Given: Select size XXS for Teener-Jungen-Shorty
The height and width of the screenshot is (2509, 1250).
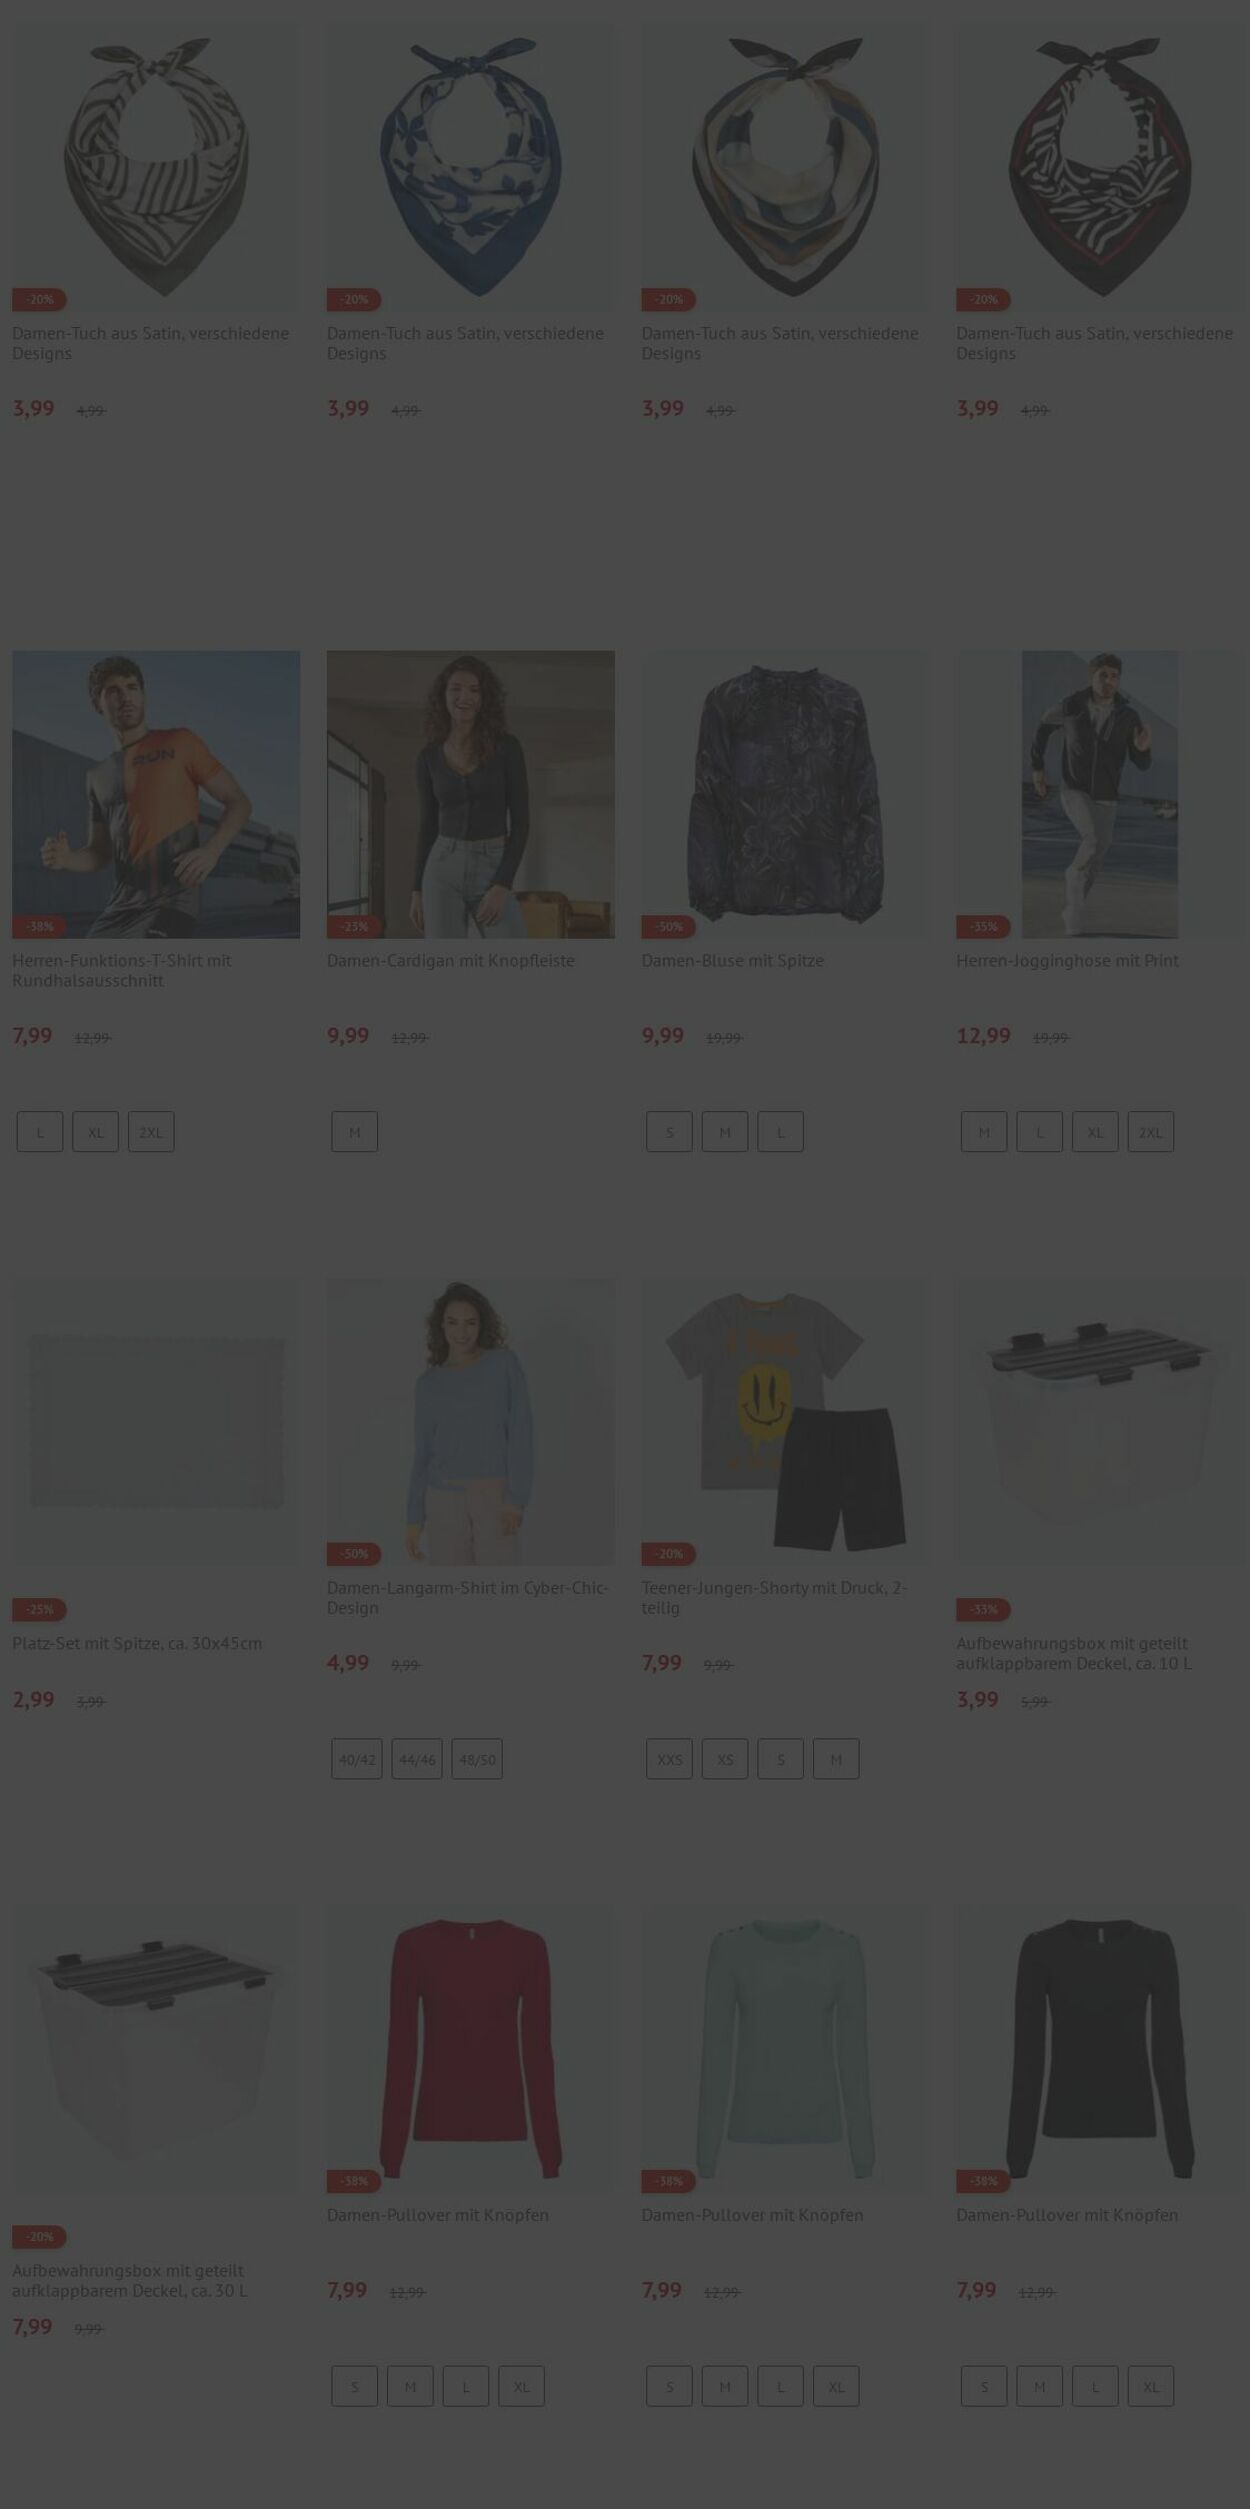Looking at the screenshot, I should pyautogui.click(x=669, y=1759).
